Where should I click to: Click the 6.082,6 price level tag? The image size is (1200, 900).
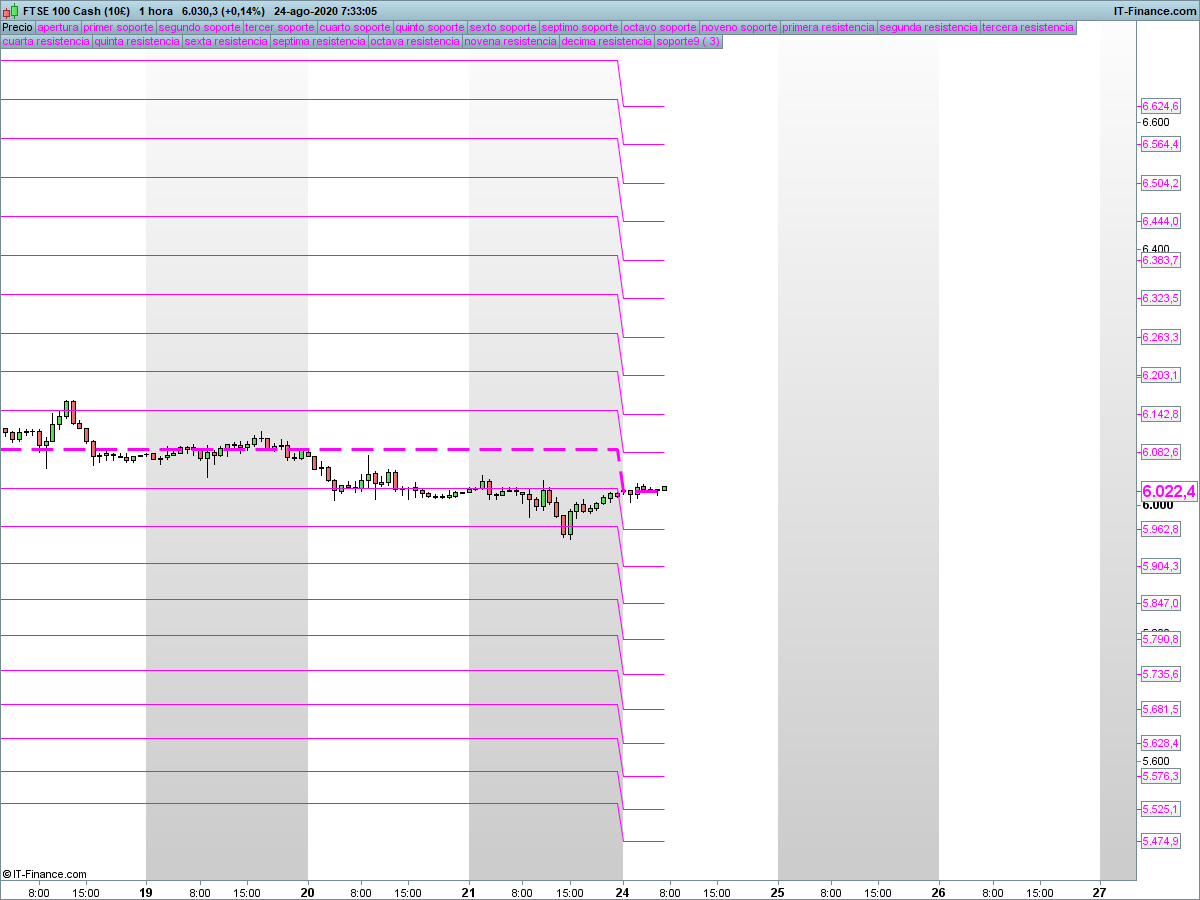click(1160, 452)
